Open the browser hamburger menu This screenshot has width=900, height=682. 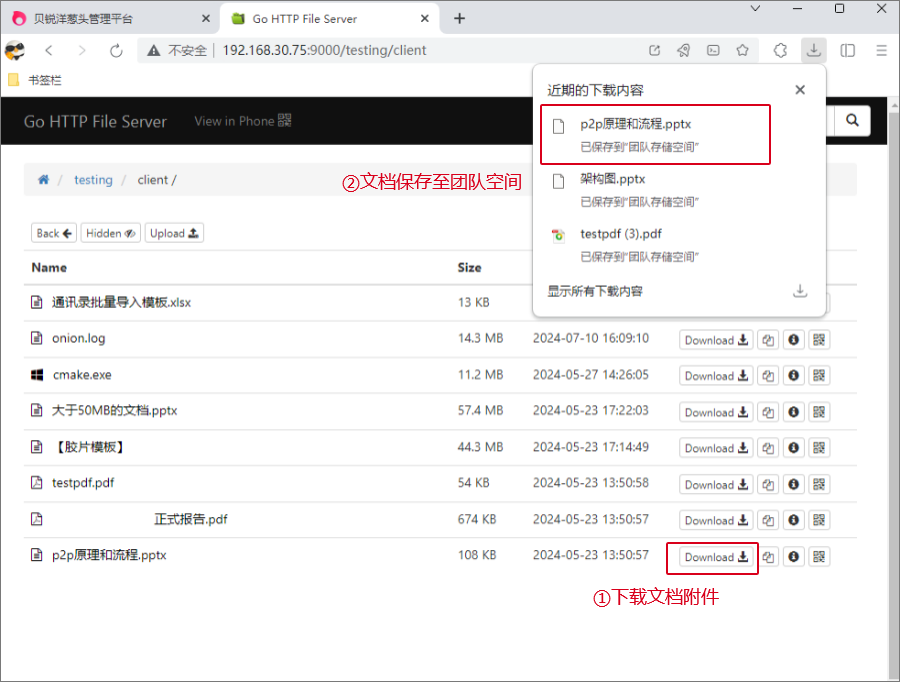click(x=882, y=51)
